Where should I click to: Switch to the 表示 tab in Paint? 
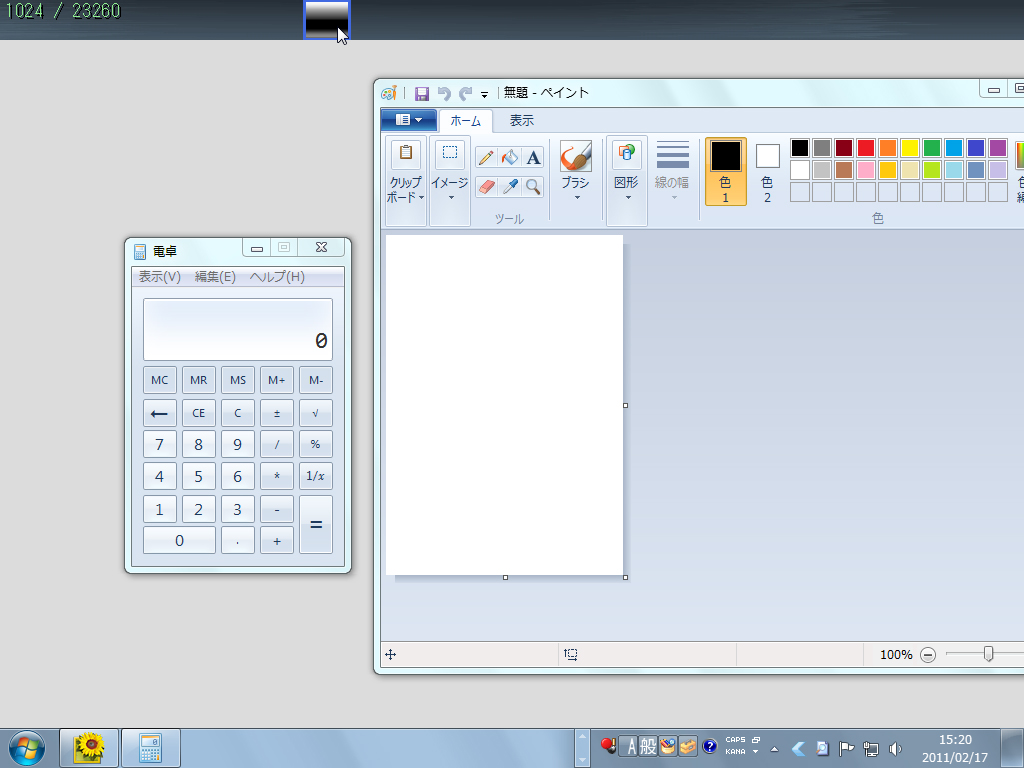point(521,120)
